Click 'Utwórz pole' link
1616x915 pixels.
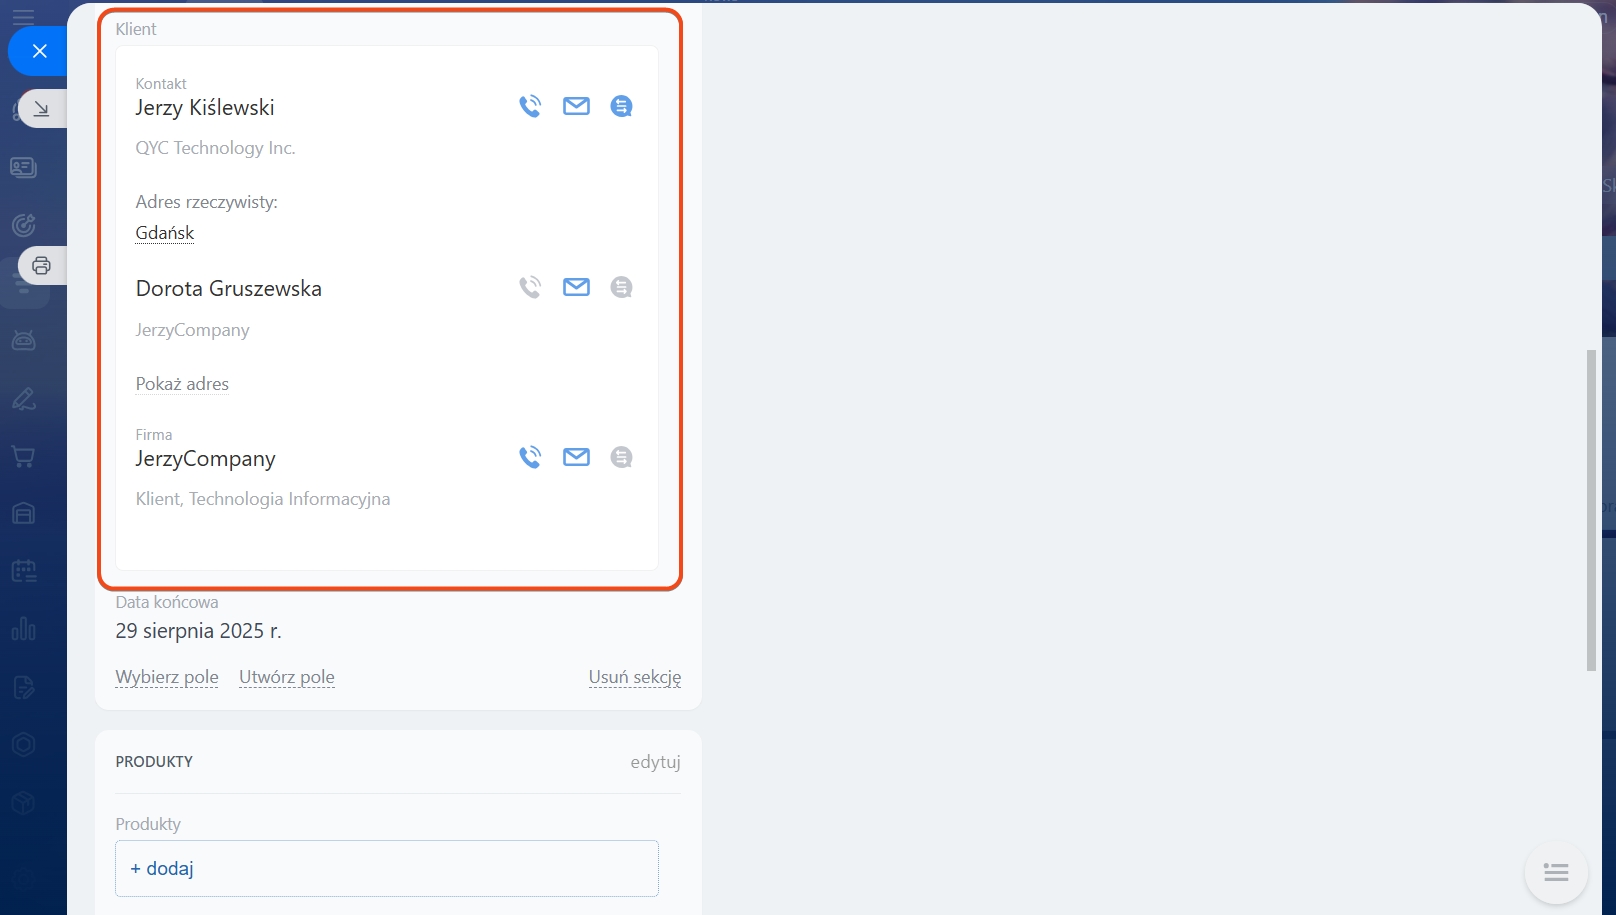(x=287, y=677)
